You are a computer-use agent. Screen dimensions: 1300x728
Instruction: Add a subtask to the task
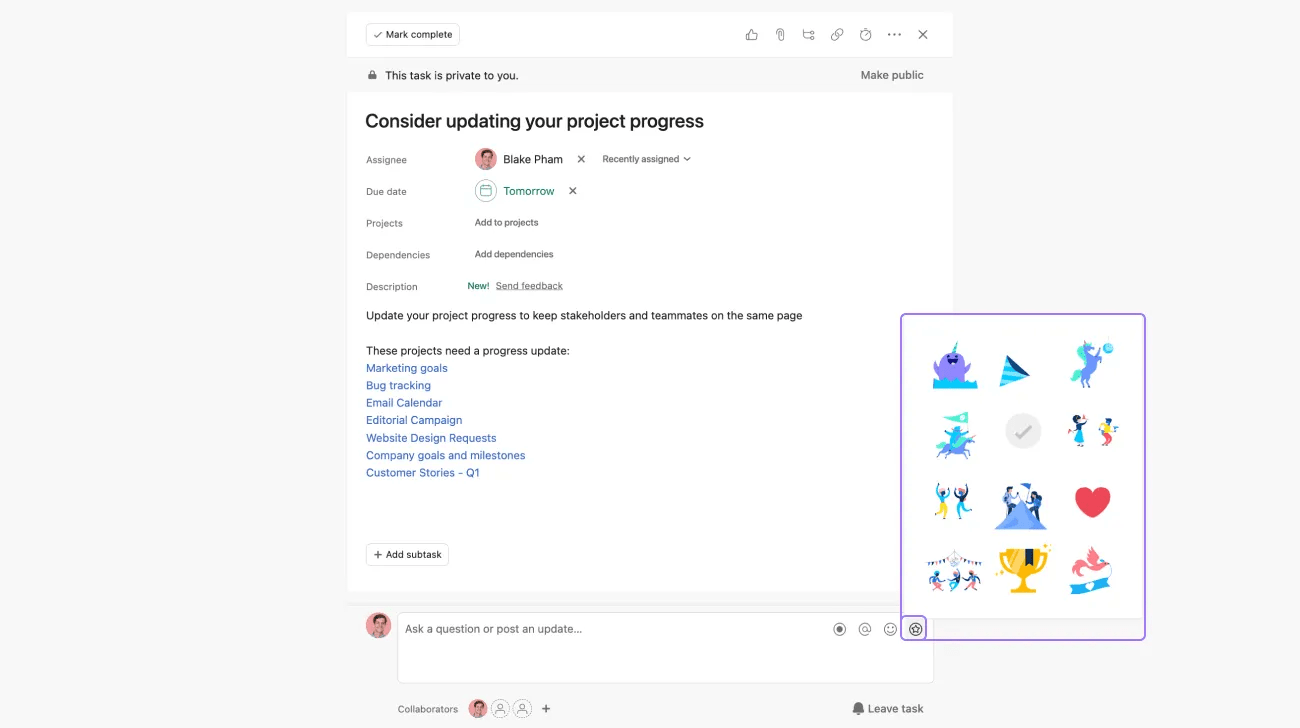click(407, 554)
